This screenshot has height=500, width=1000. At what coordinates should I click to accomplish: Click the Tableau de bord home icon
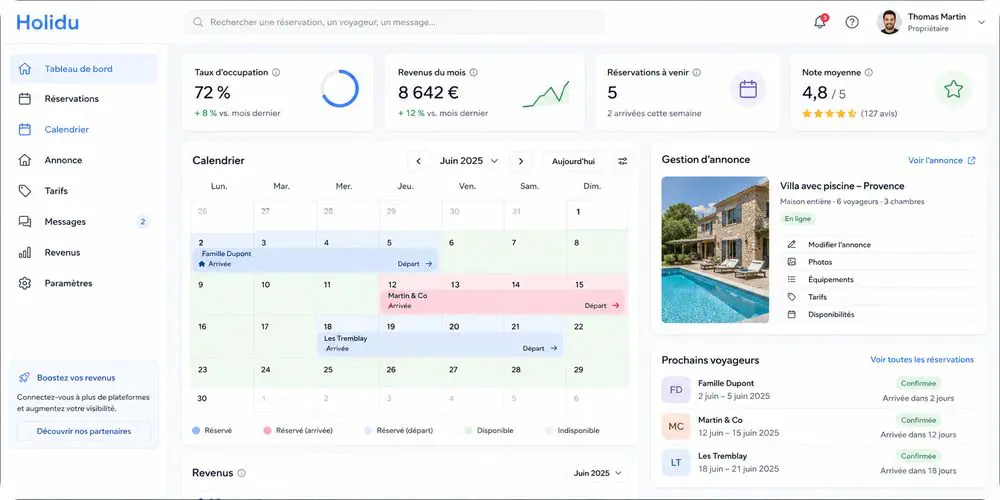(x=25, y=69)
